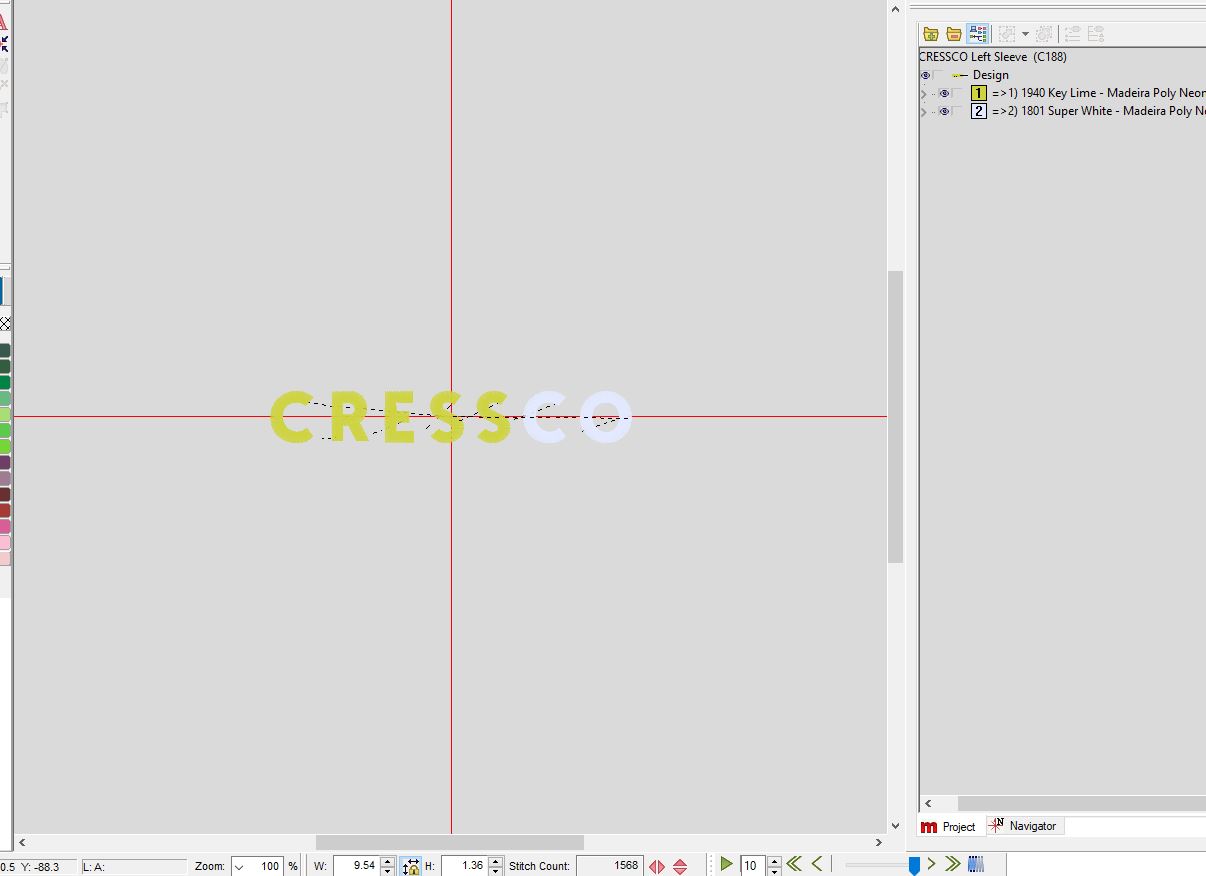Click the green double-left rewind arrows

pos(794,864)
